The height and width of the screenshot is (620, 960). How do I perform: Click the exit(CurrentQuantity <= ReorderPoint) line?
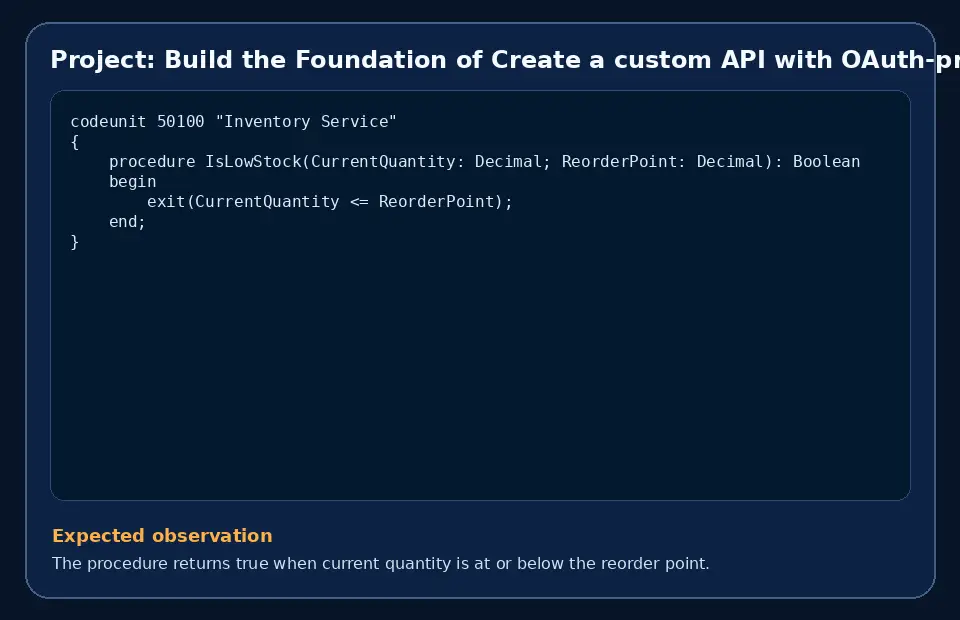tap(329, 202)
